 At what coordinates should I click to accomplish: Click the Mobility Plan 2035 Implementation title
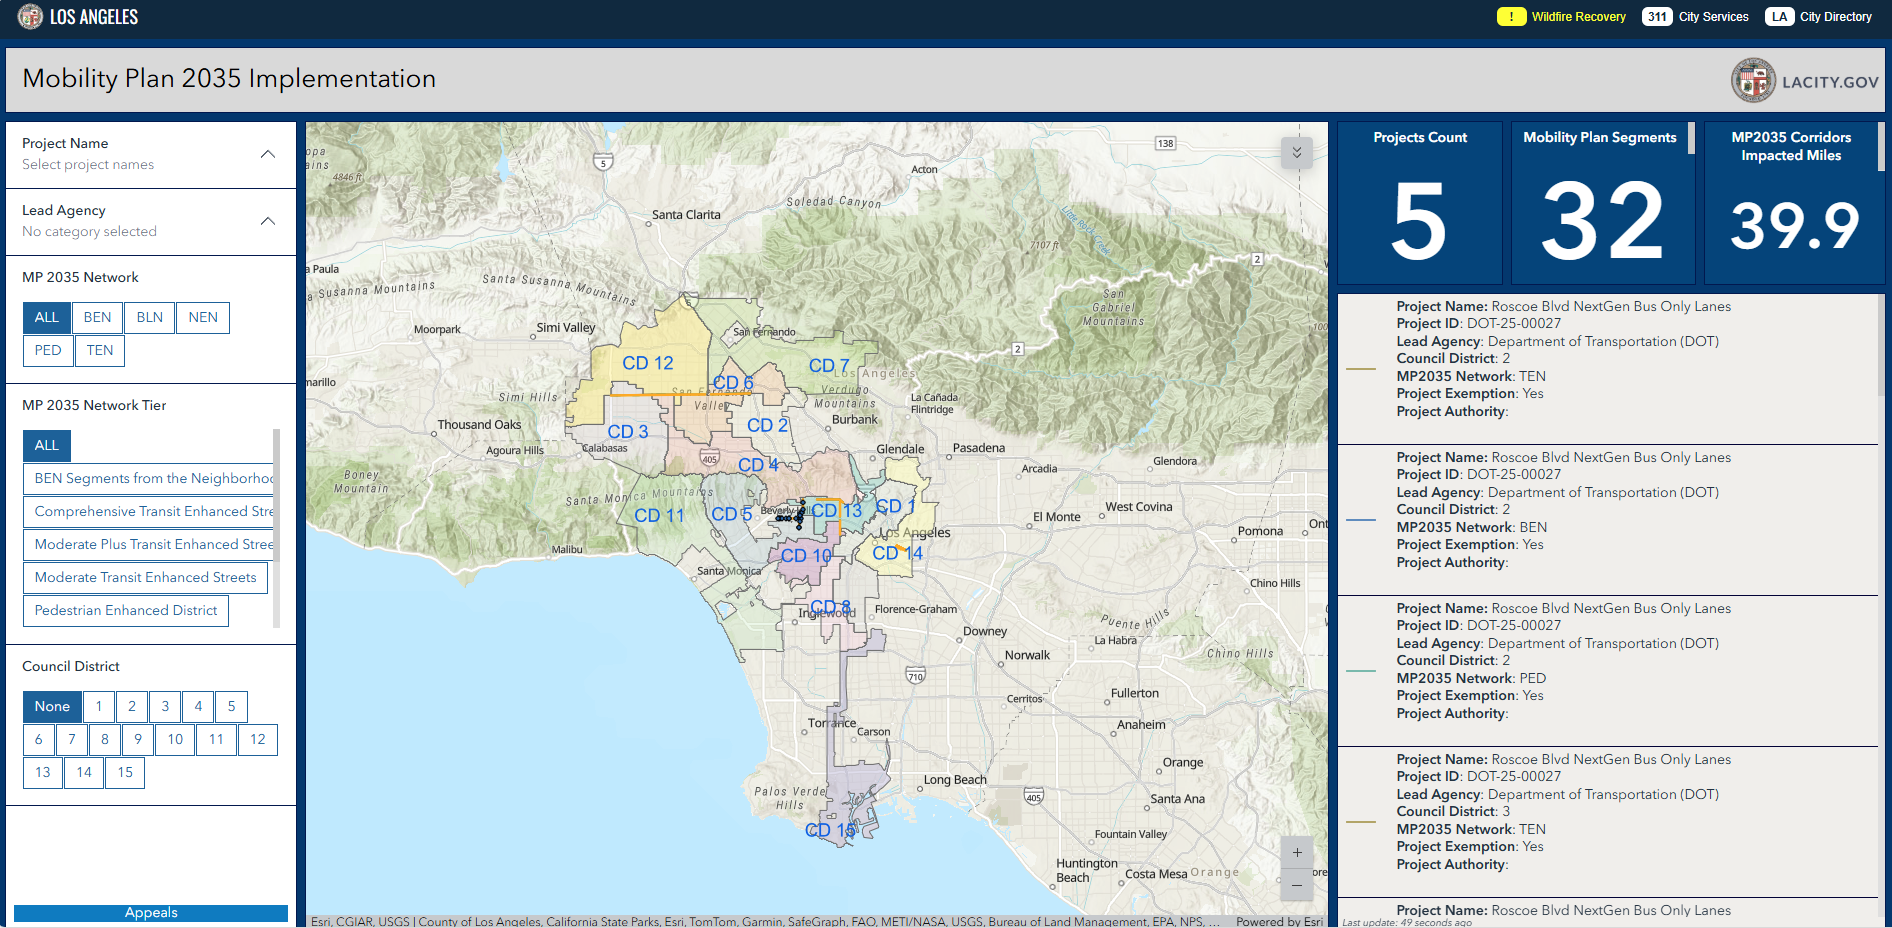[x=229, y=79]
